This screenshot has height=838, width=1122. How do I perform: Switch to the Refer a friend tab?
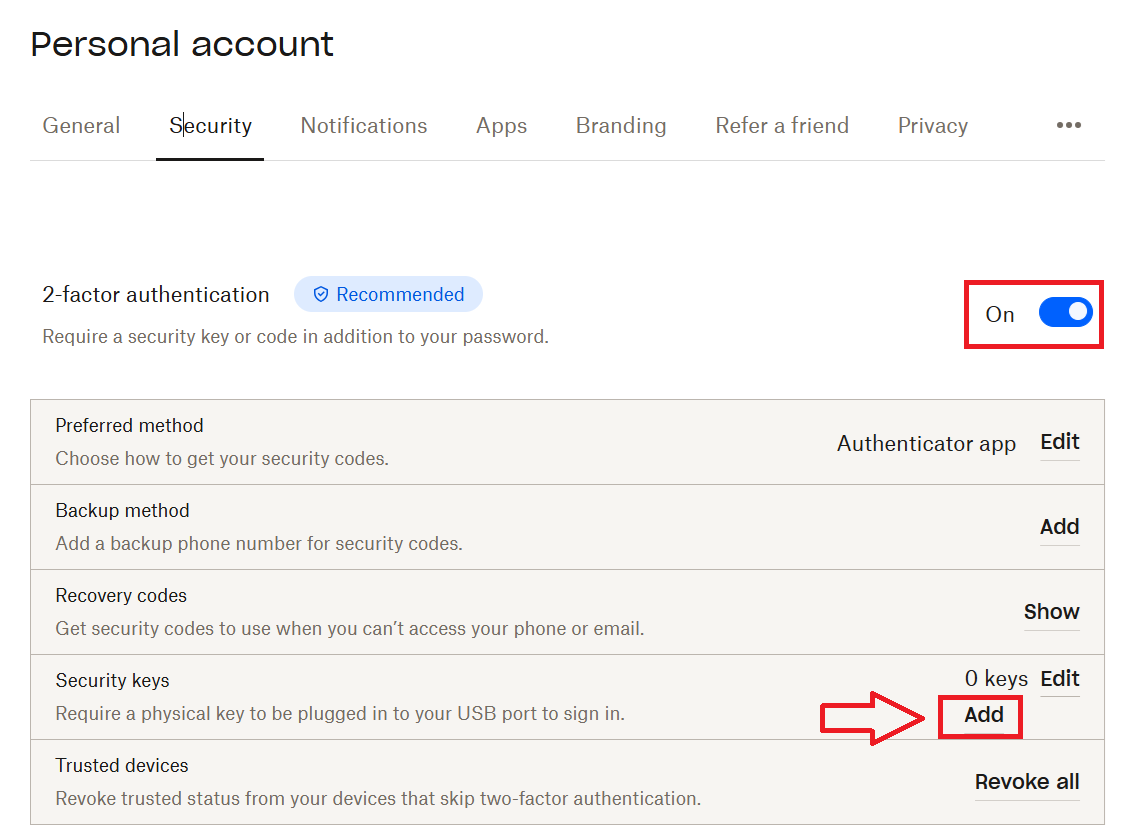point(782,126)
